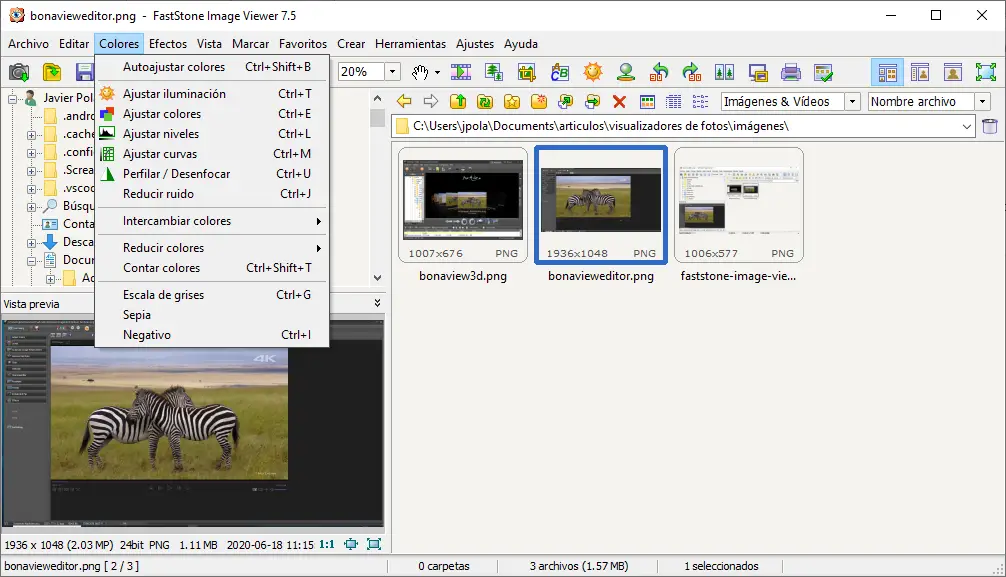Click the red X delete icon

click(x=619, y=101)
